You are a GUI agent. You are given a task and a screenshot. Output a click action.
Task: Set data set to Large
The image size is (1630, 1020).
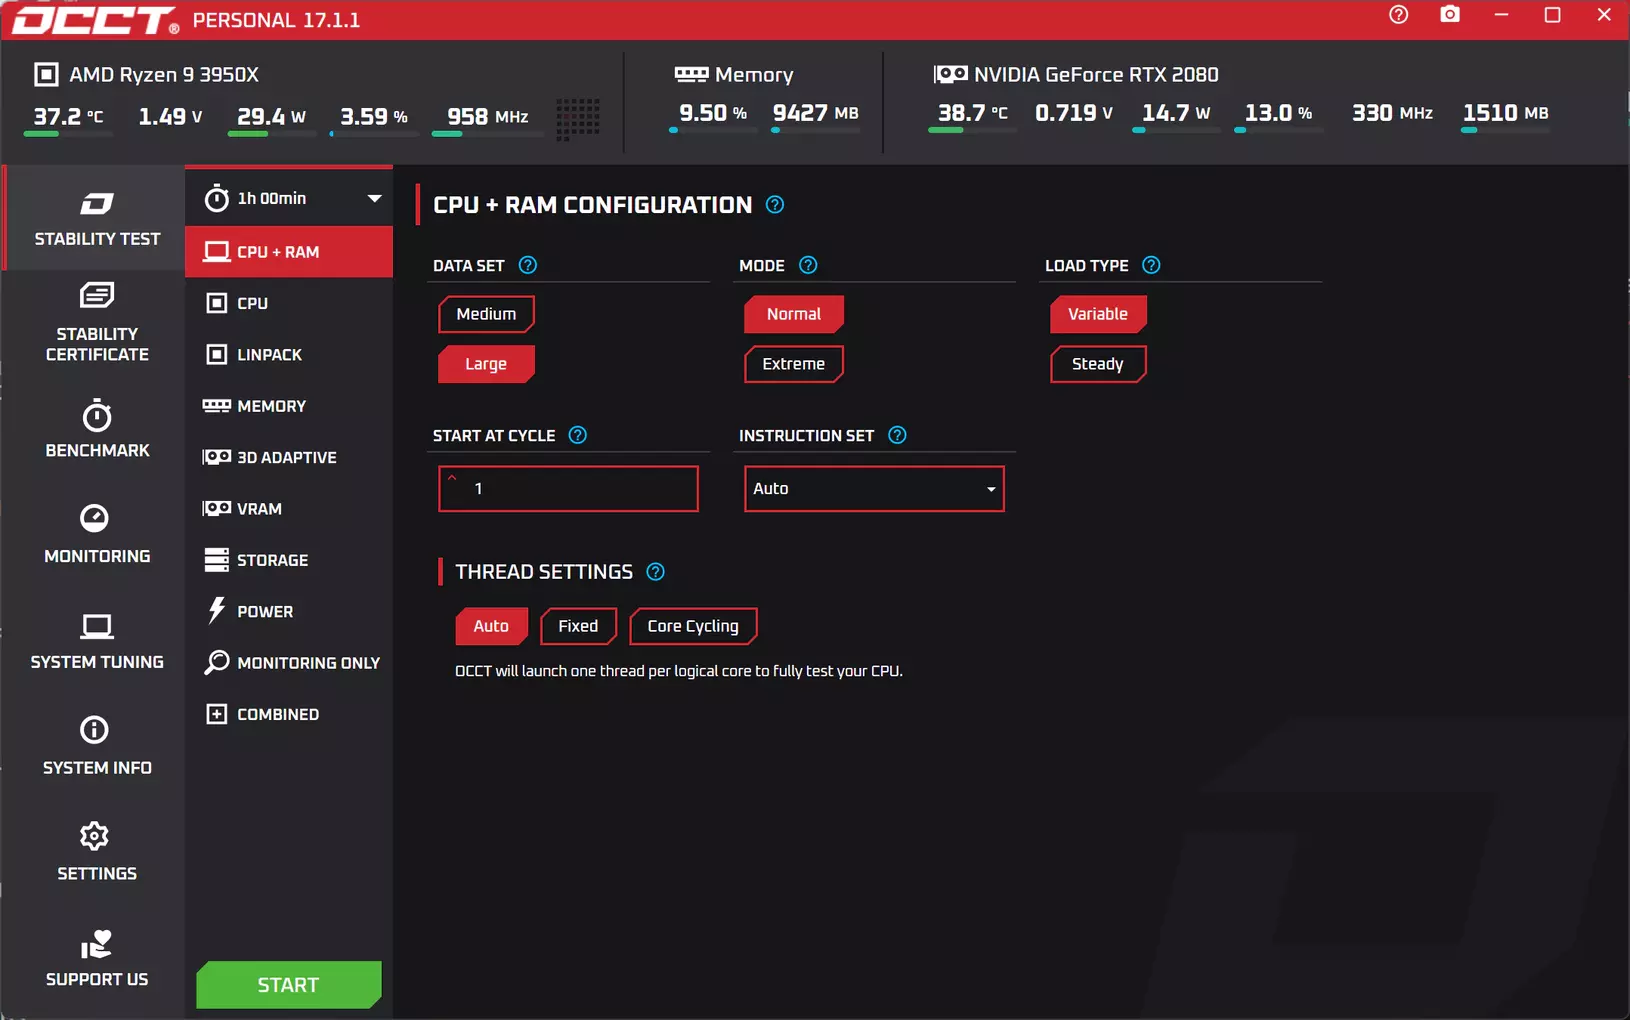point(486,364)
